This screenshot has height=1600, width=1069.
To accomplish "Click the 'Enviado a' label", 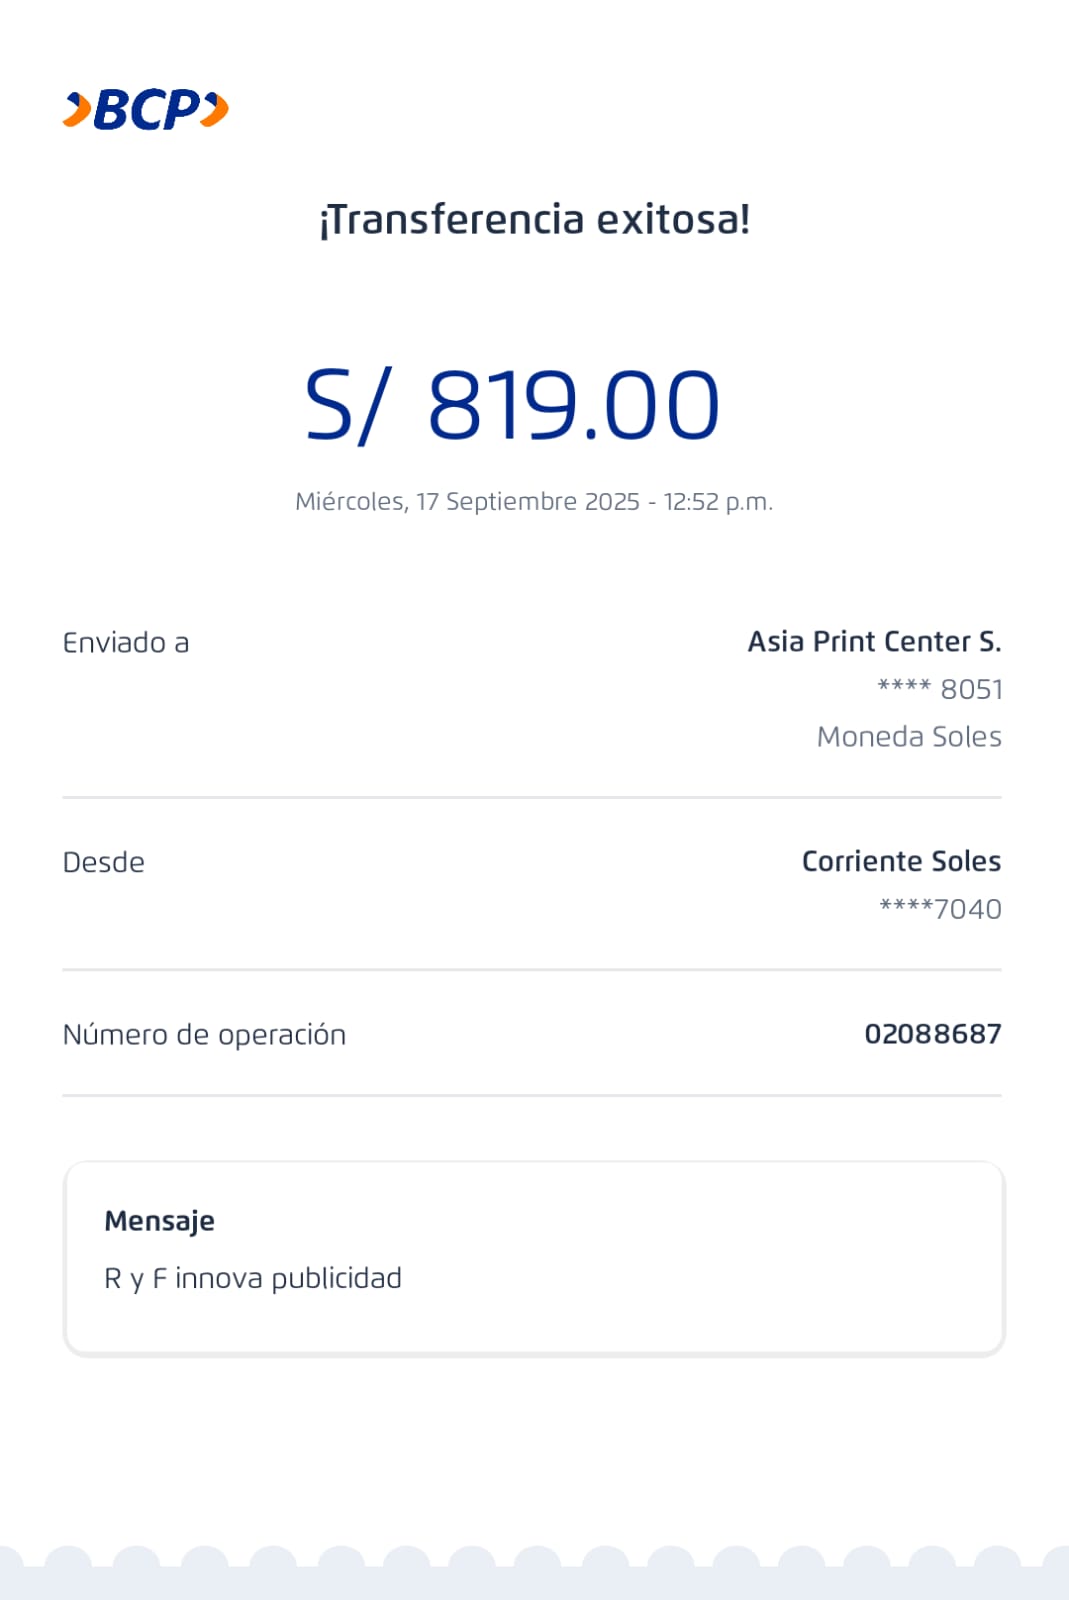I will click(126, 643).
